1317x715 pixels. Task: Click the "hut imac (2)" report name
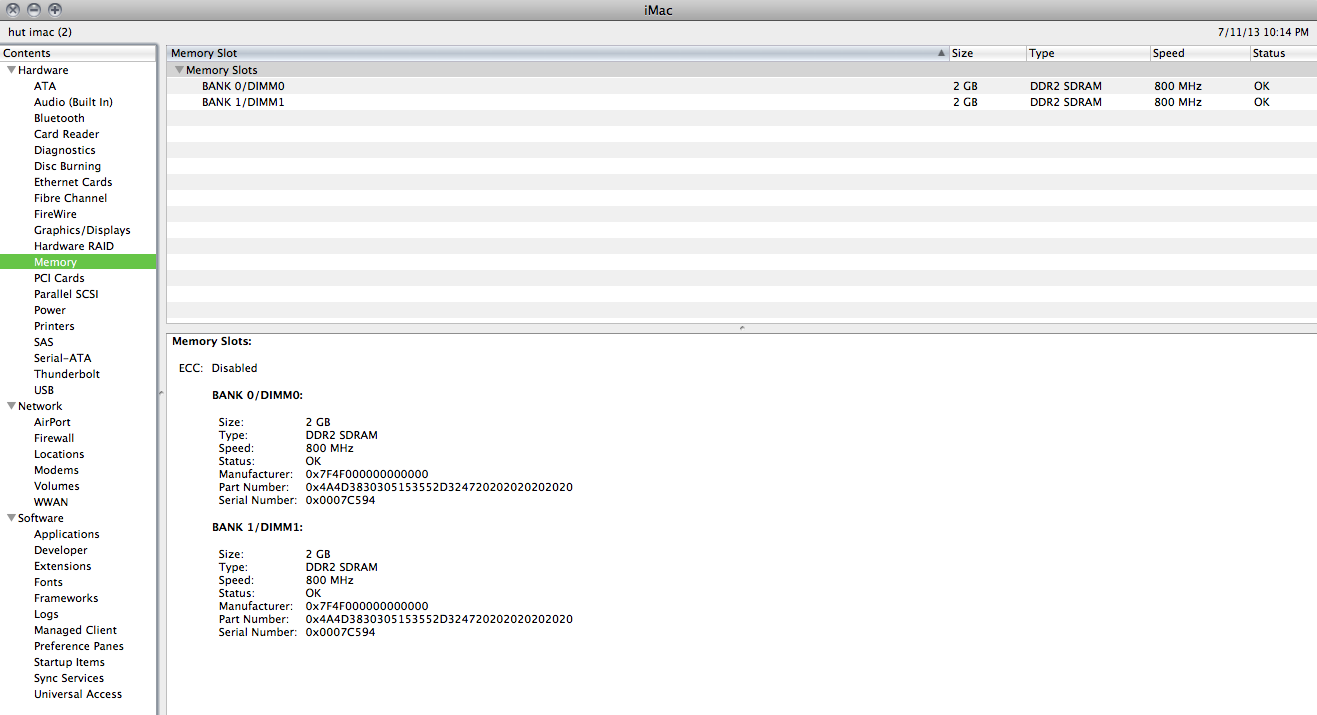click(40, 32)
